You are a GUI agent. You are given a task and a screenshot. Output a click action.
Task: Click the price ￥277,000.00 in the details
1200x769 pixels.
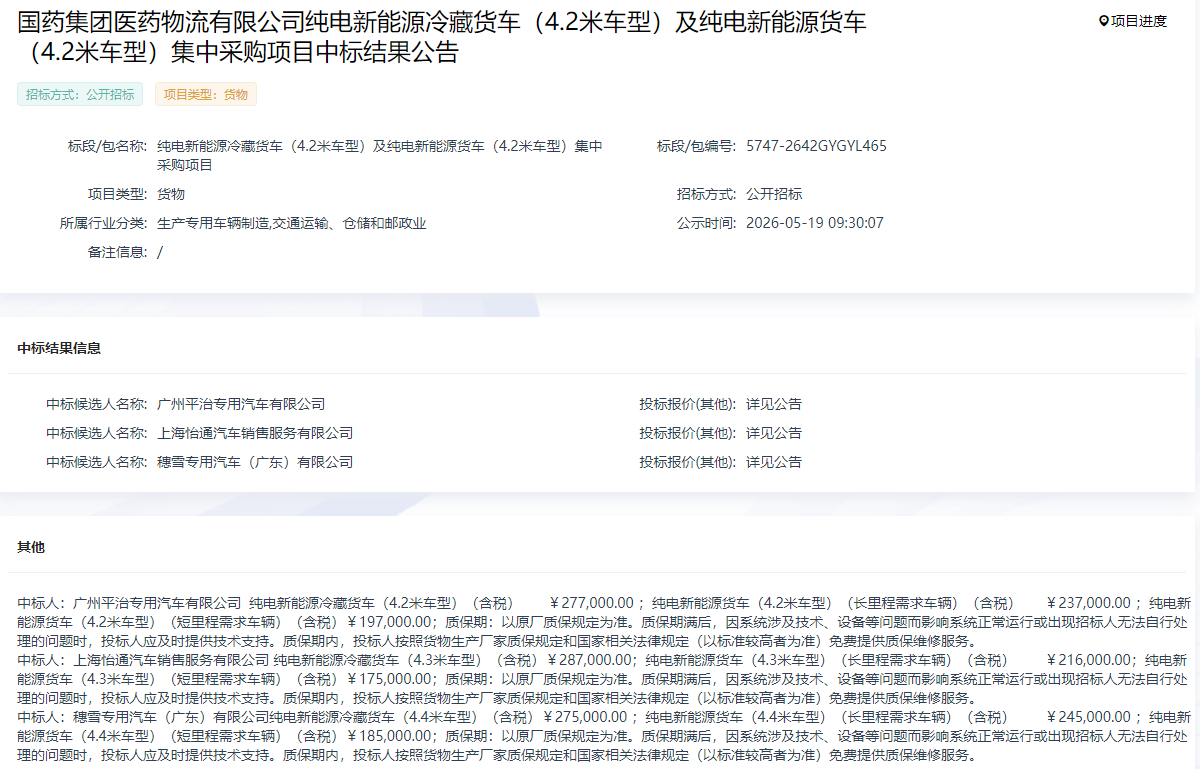point(592,603)
